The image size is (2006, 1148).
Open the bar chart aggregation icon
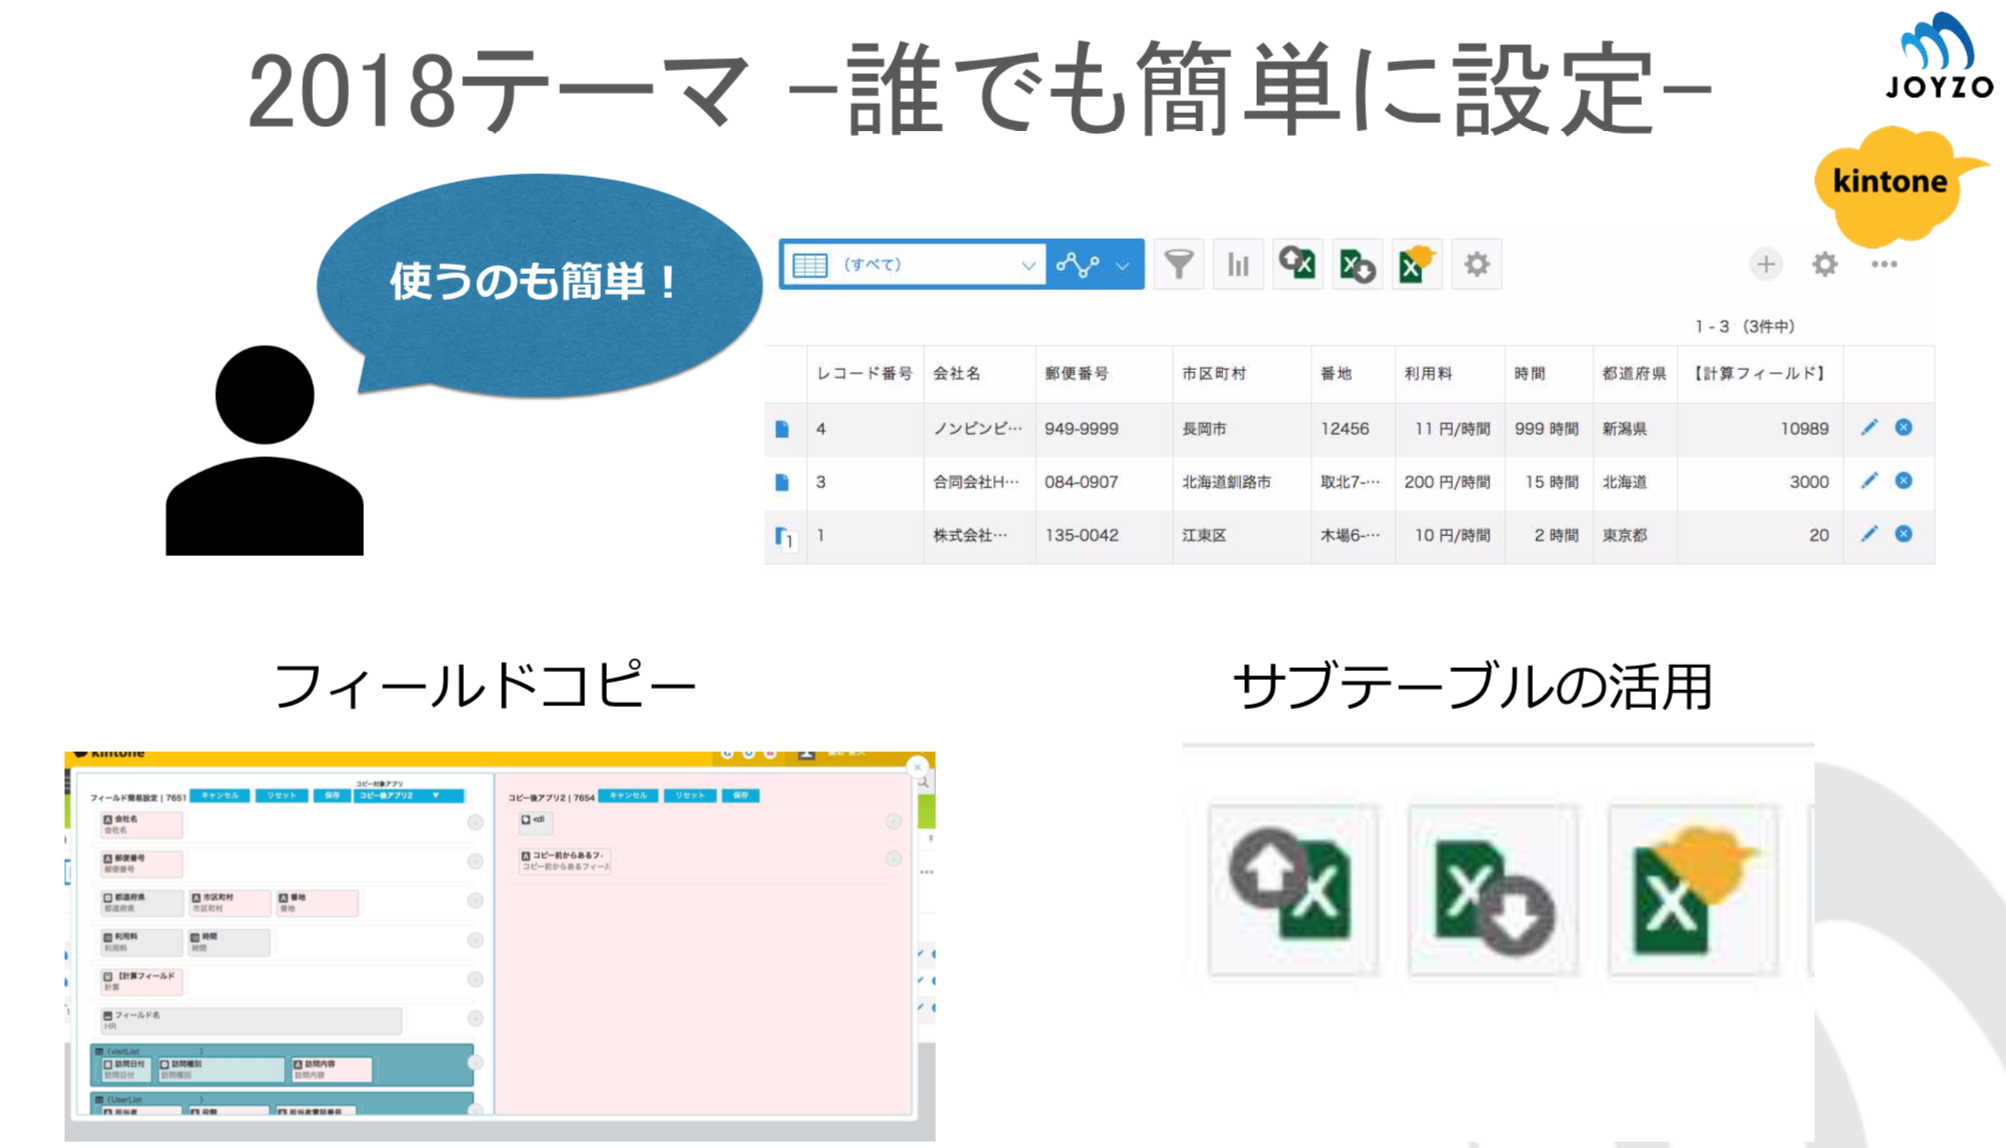click(1238, 265)
